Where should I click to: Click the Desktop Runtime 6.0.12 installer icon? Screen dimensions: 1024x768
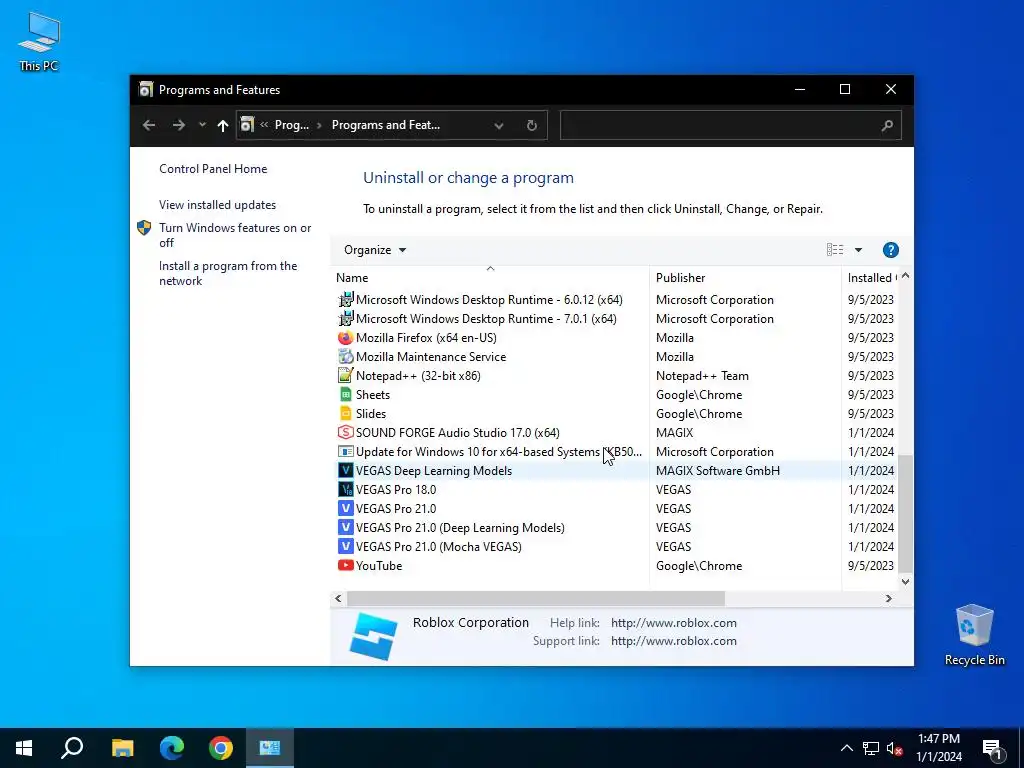345,300
